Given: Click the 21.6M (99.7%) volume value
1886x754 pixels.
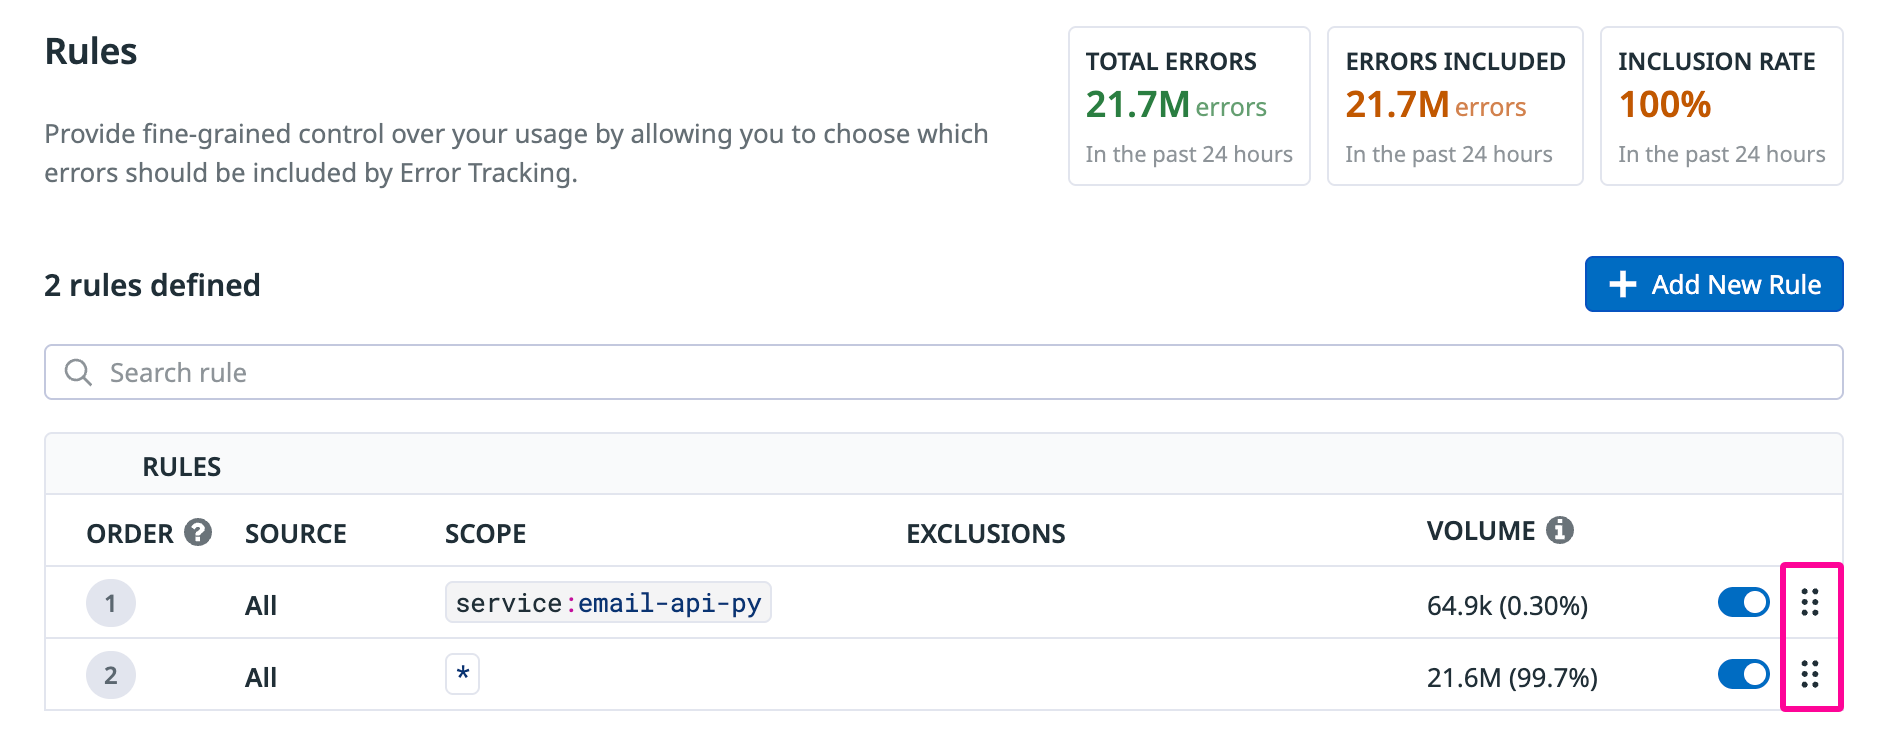Looking at the screenshot, I should coord(1512,678).
